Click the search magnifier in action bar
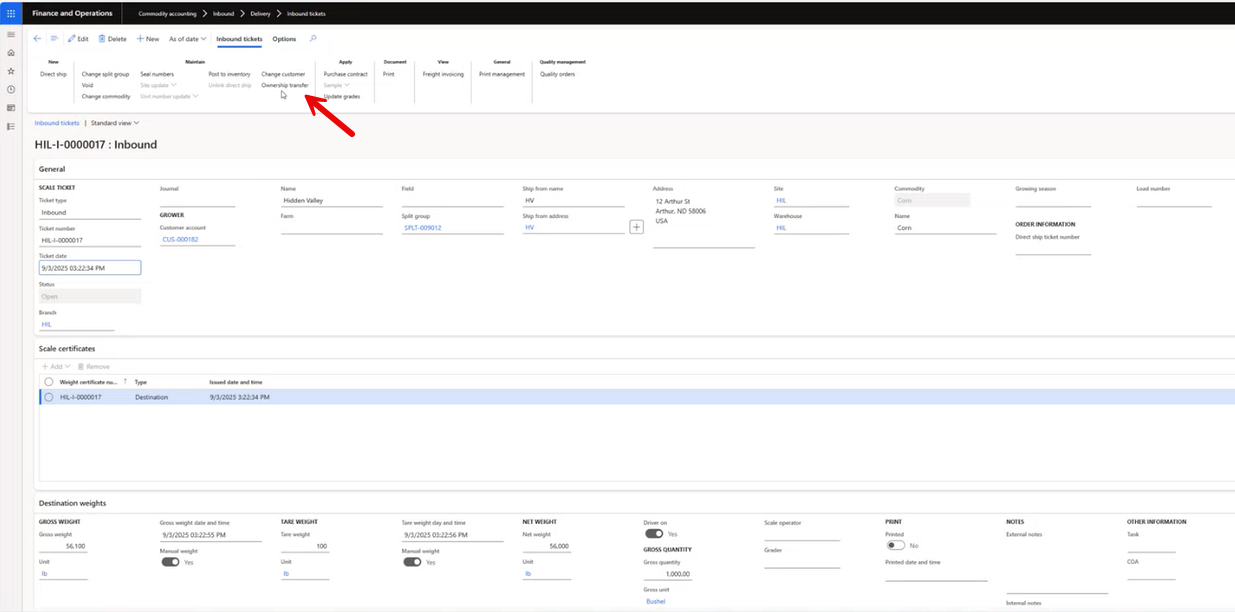1235x612 pixels. 313,39
